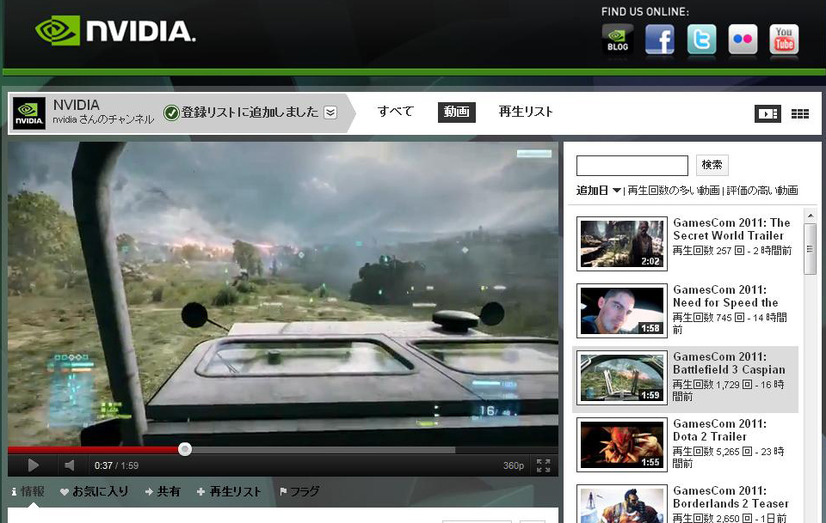826x523 pixels.
Task: Open the 追加日 sort dropdown
Action: pyautogui.click(x=598, y=190)
